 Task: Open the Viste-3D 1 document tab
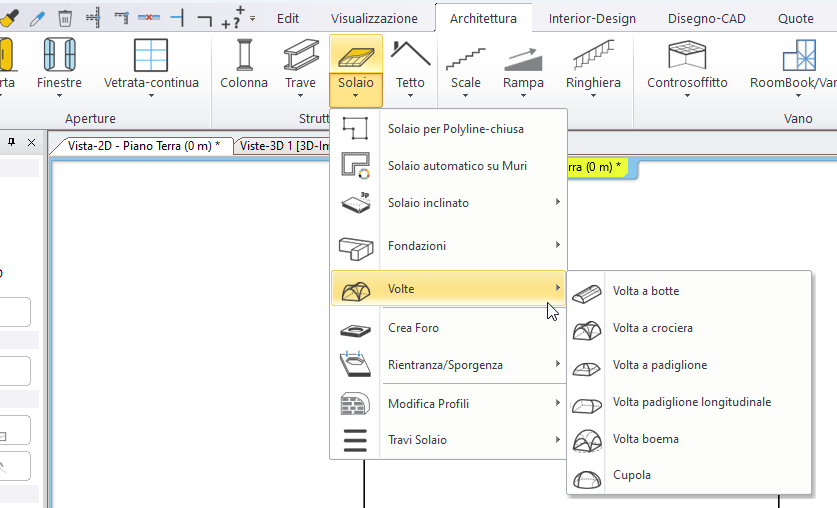[283, 146]
